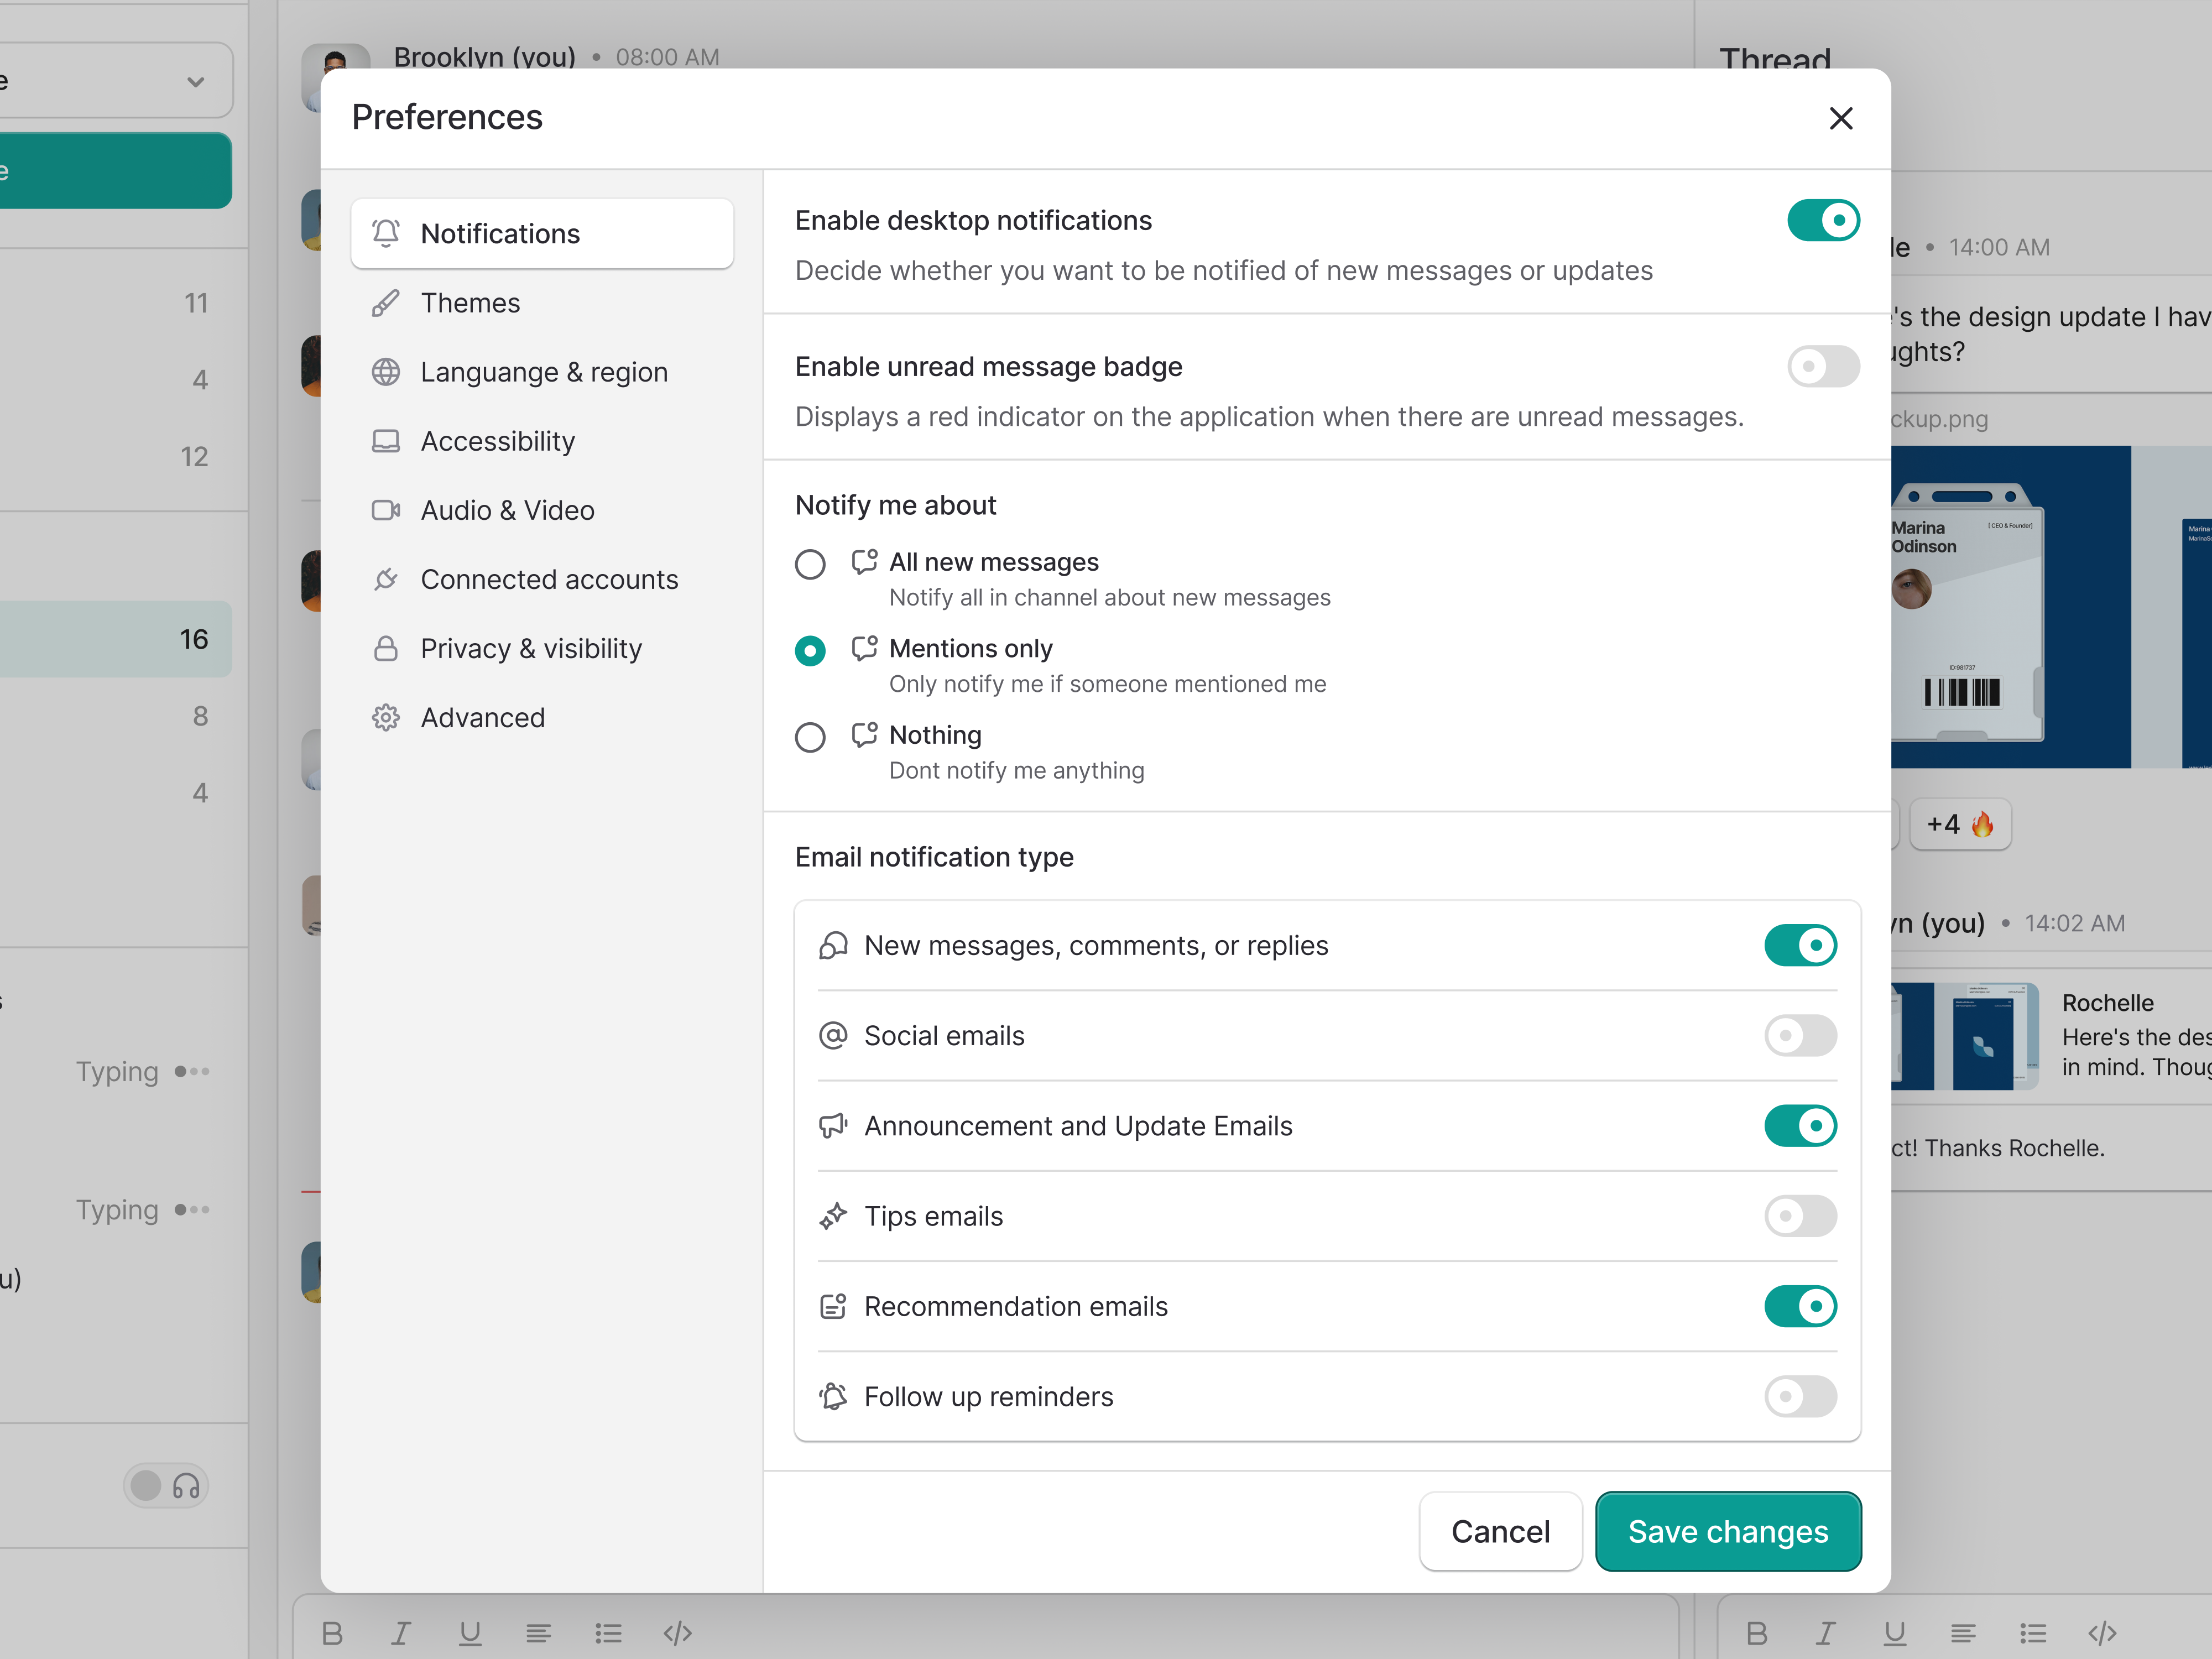Toggle bold formatting in the composer
This screenshot has width=2212, height=1659.
click(x=333, y=1633)
